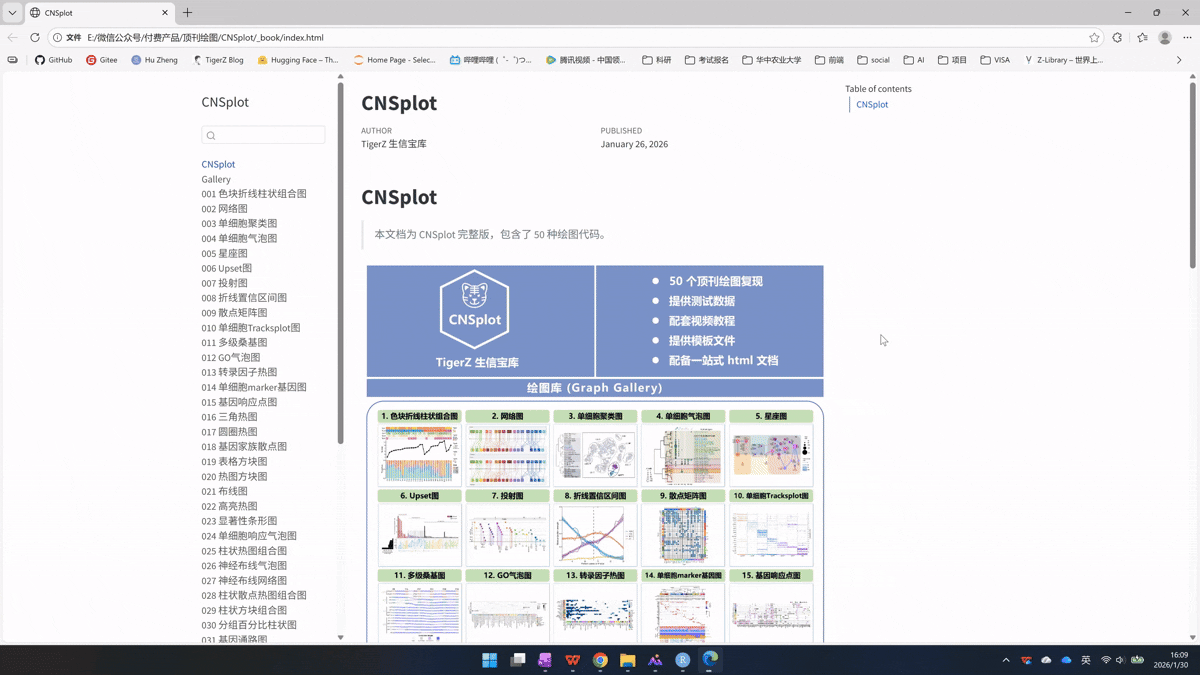Jump to CNSplot in table of contents
The width and height of the screenshot is (1200, 675).
coord(872,104)
